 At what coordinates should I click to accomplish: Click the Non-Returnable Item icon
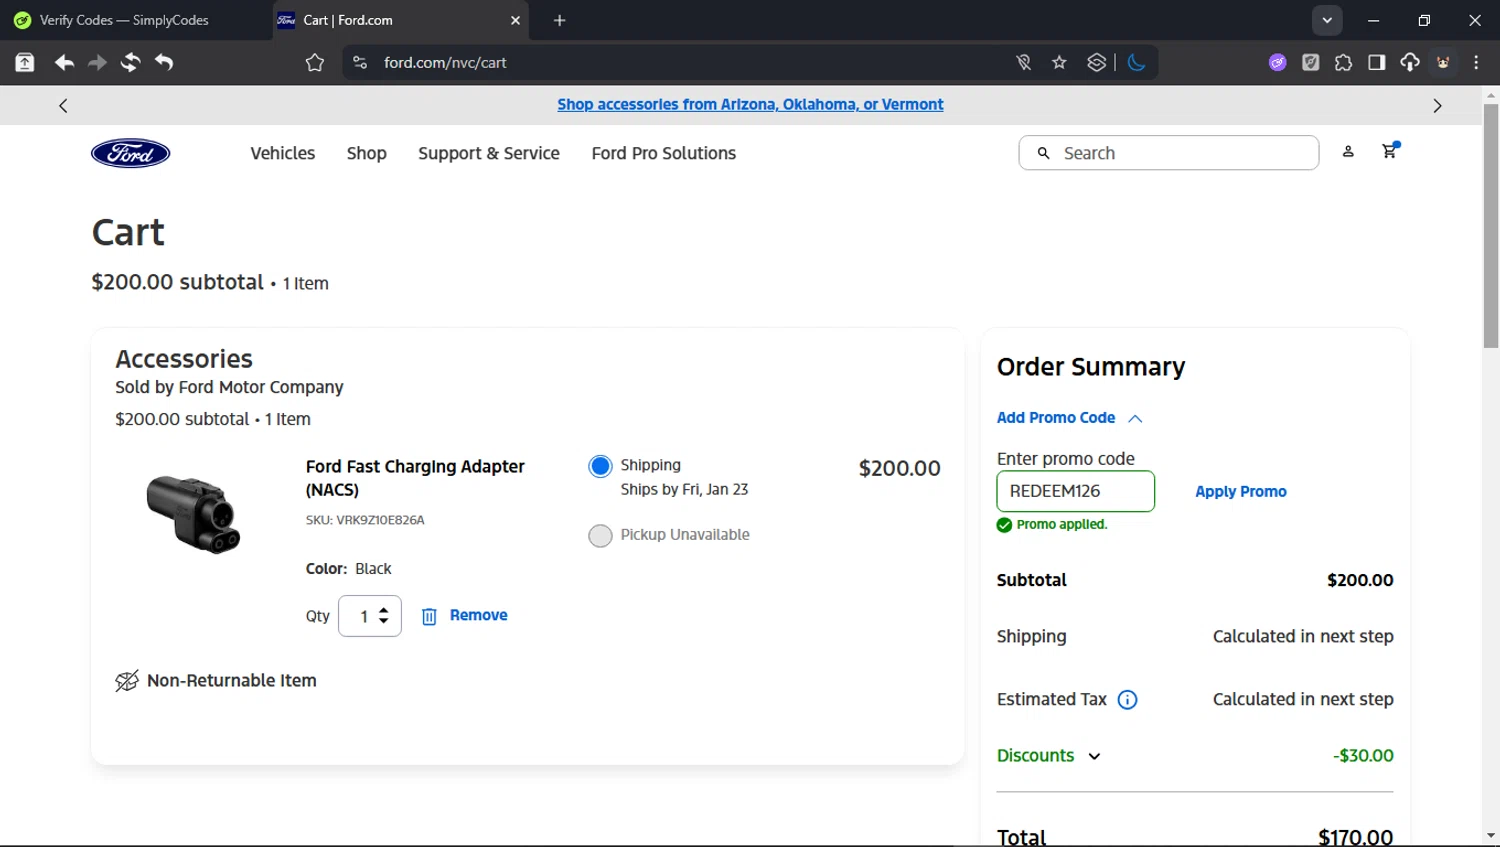point(127,681)
